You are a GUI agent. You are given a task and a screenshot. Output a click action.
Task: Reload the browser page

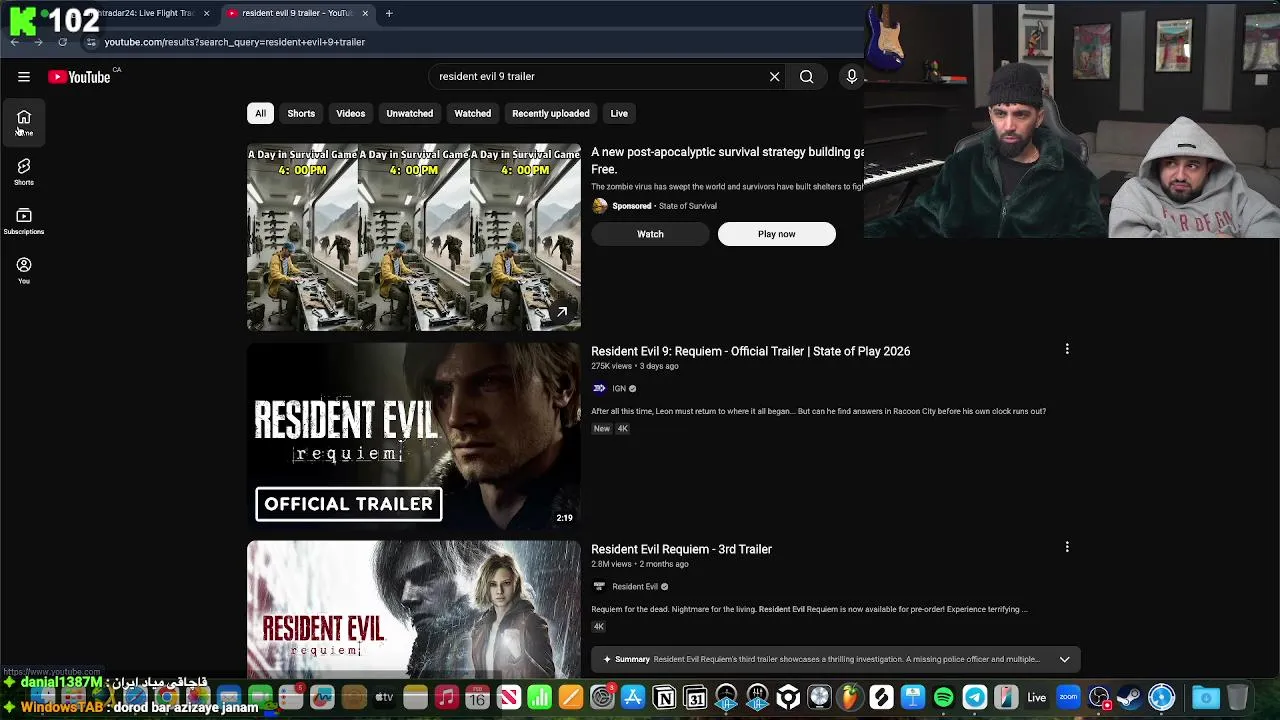coord(62,42)
